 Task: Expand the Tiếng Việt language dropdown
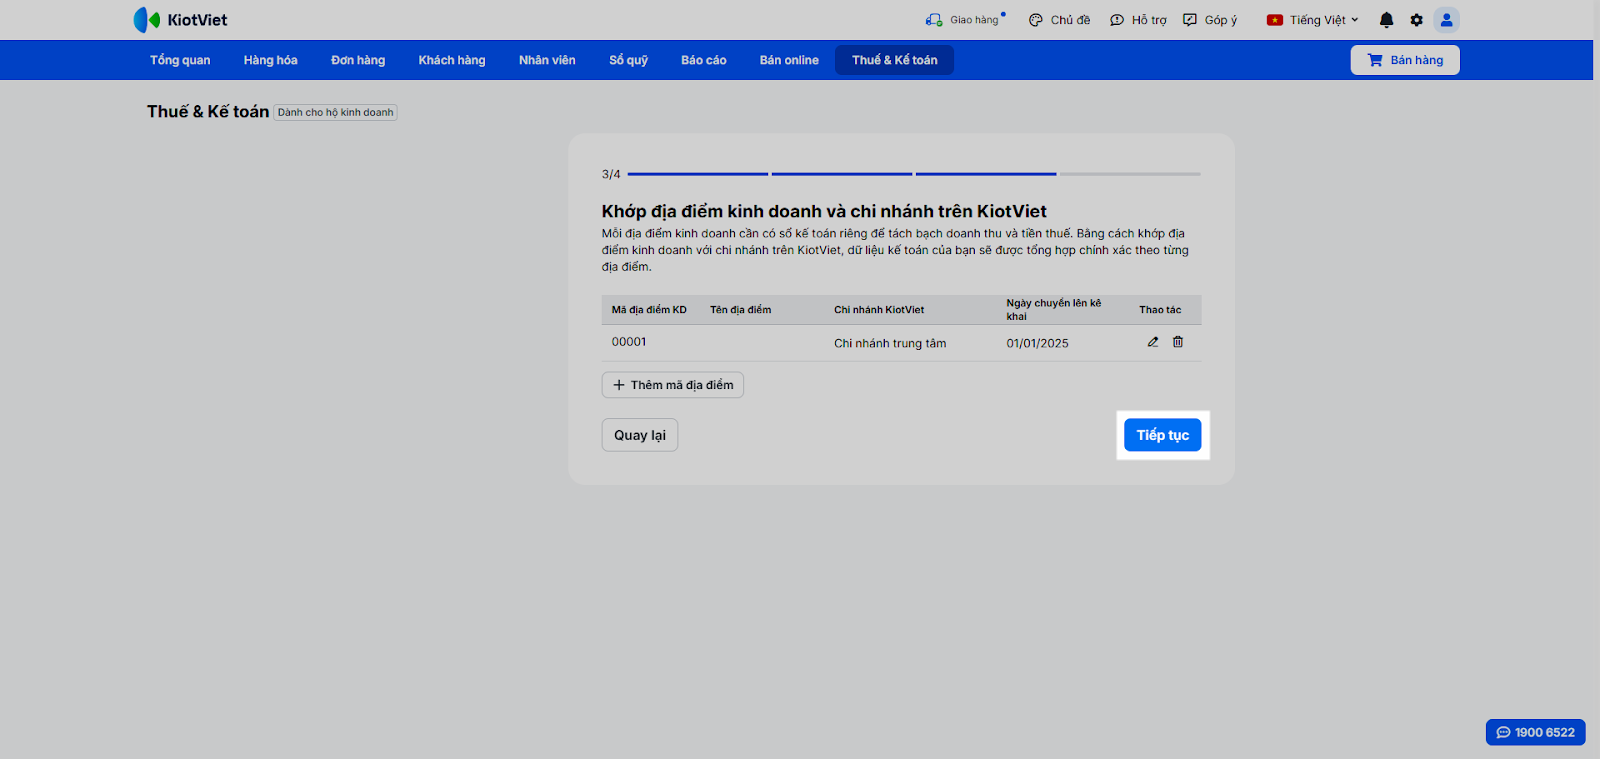tap(1313, 20)
